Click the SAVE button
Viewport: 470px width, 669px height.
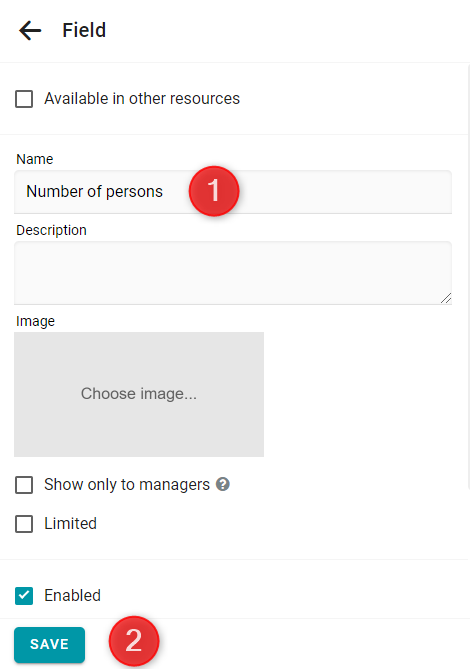[49, 644]
